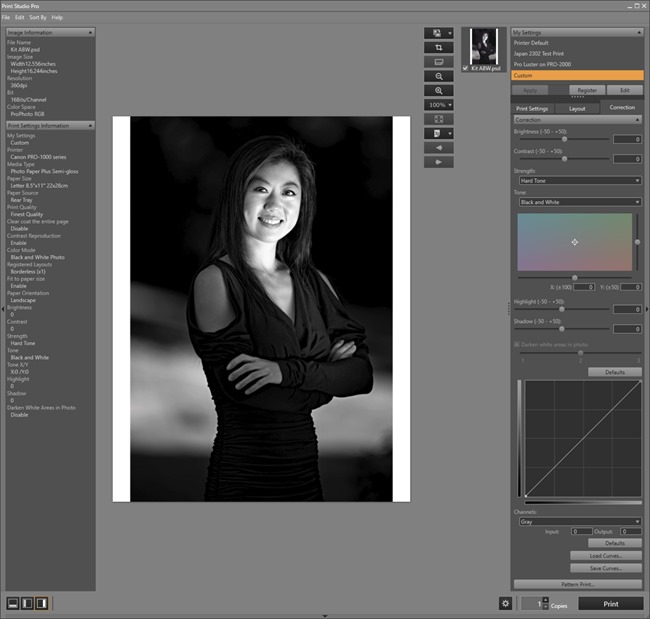
Task: Click the Brightness slider handle
Action: (x=565, y=139)
